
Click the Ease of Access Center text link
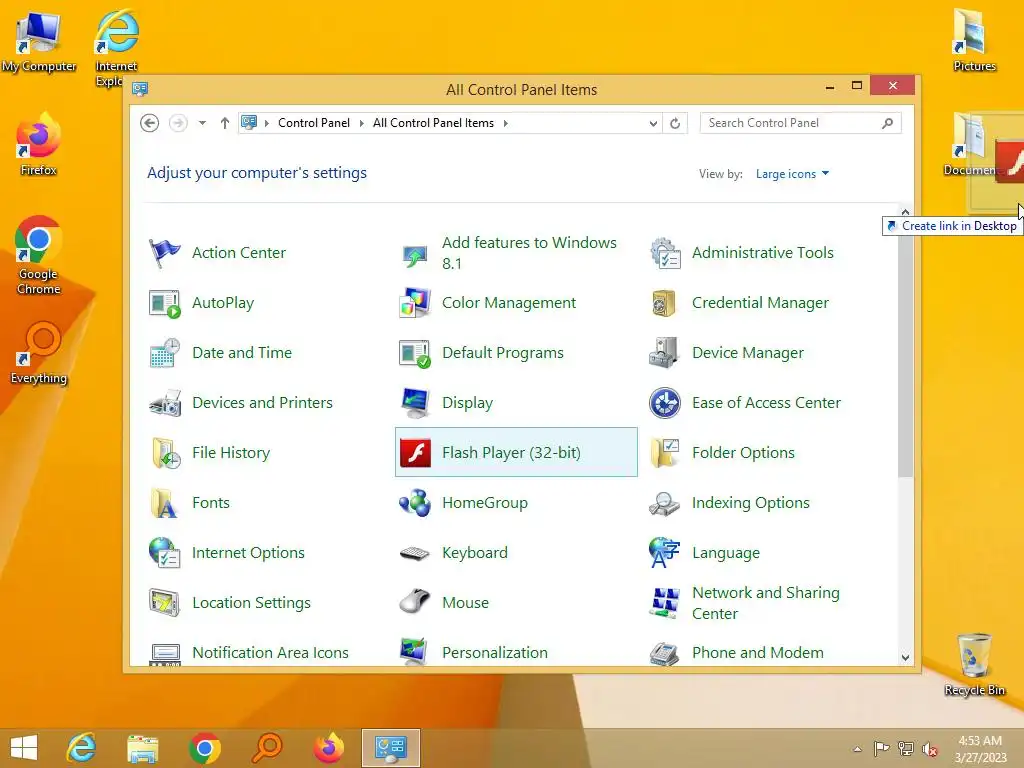[766, 403]
